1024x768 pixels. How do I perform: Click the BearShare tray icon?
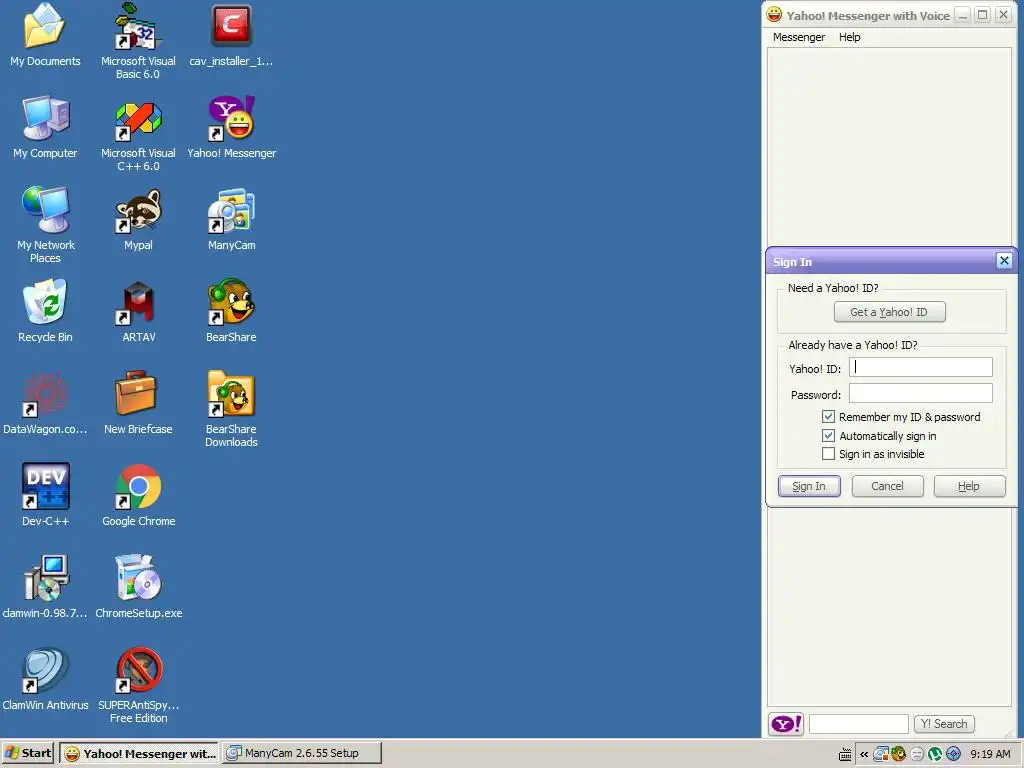pyautogui.click(x=899, y=754)
